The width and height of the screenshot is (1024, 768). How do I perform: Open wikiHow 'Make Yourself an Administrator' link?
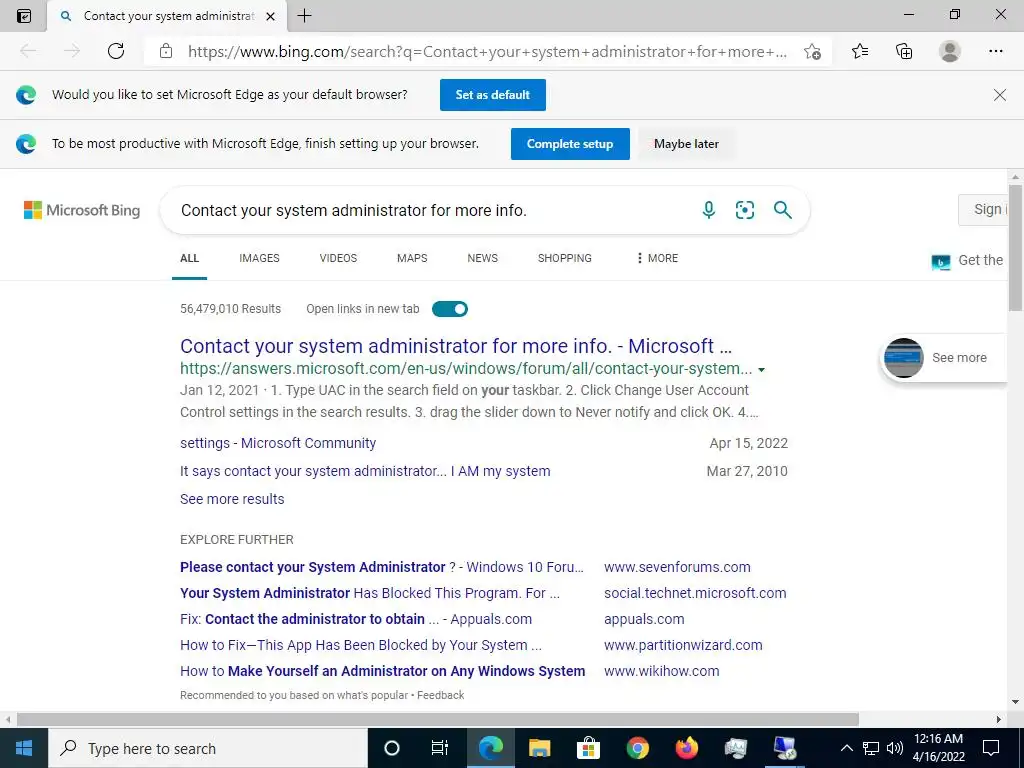383,671
